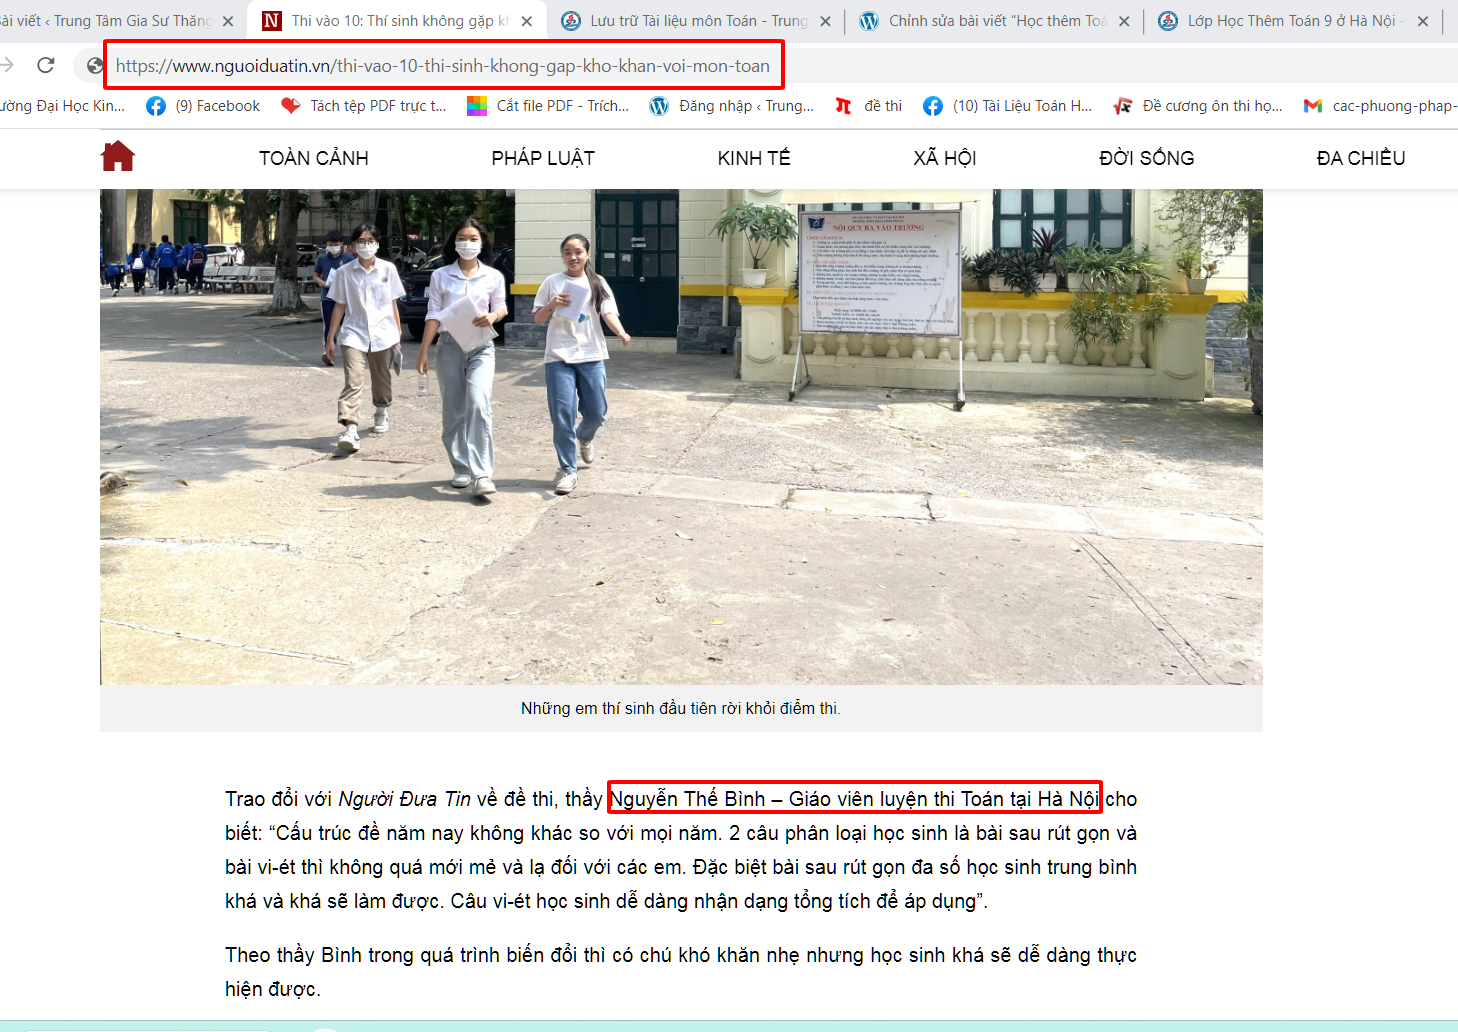This screenshot has width=1458, height=1032.
Task: Open the Tách tệp PDF bookmark
Action: [364, 106]
